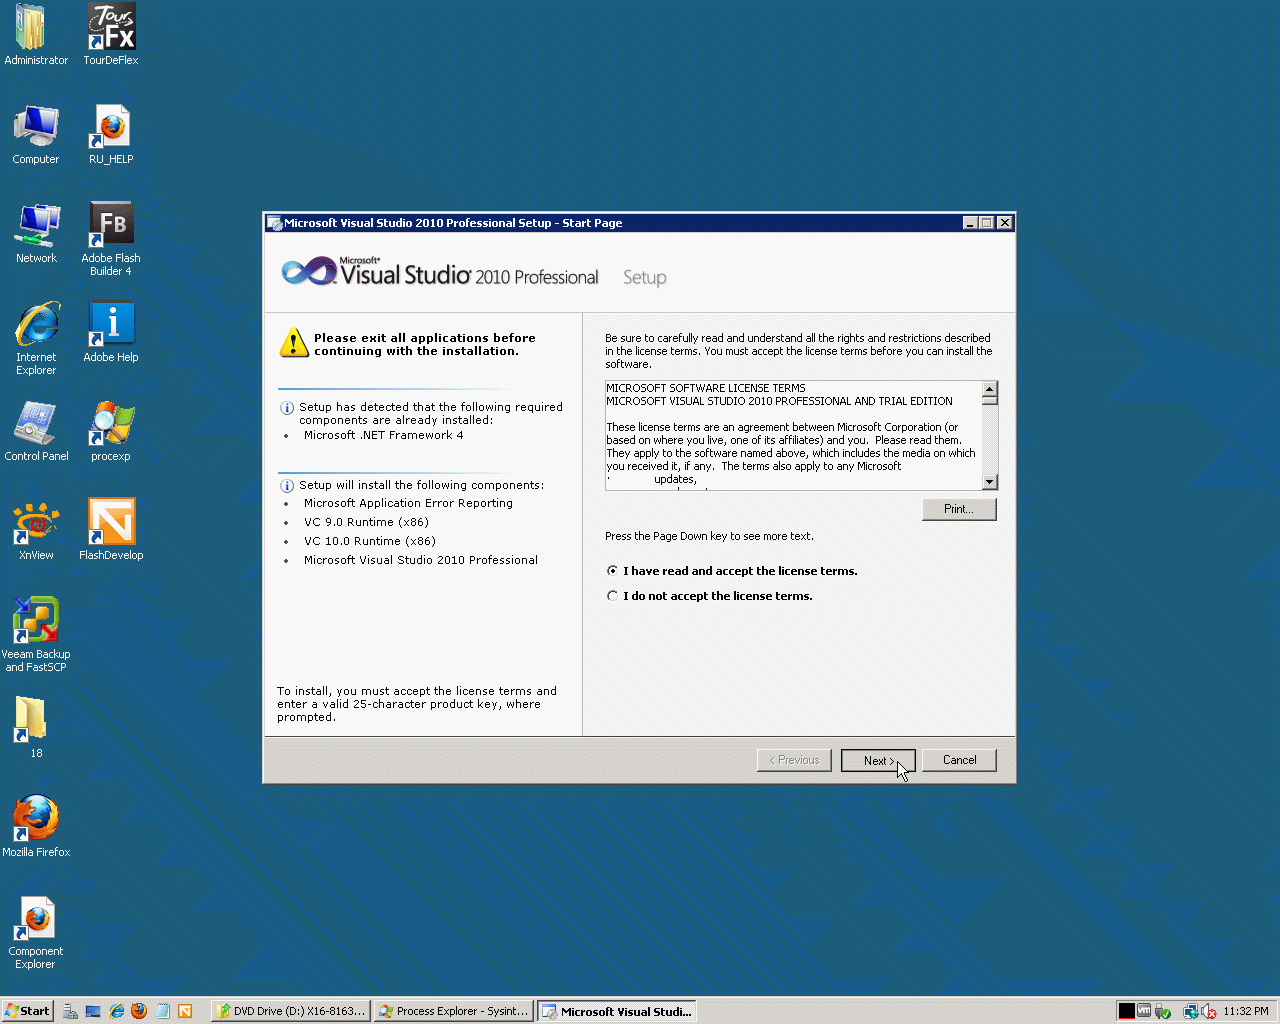Launch the TourDeFlex desktop shortcut
This screenshot has width=1280, height=1024.
point(111,35)
